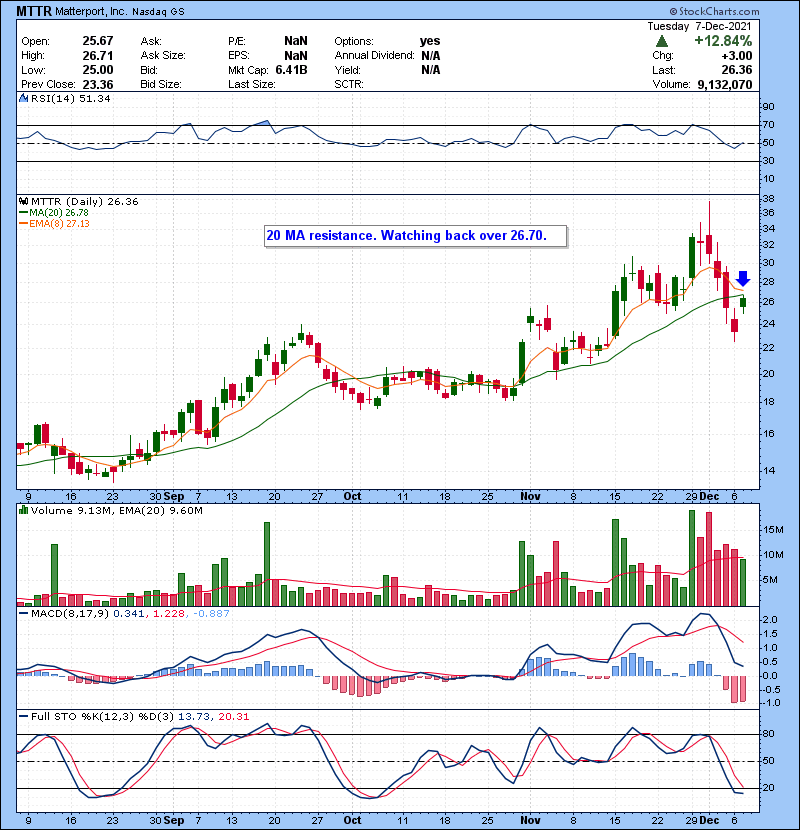This screenshot has width=800, height=830.
Task: Click the RSI(14) 51.34 indicator label
Action: (x=70, y=98)
